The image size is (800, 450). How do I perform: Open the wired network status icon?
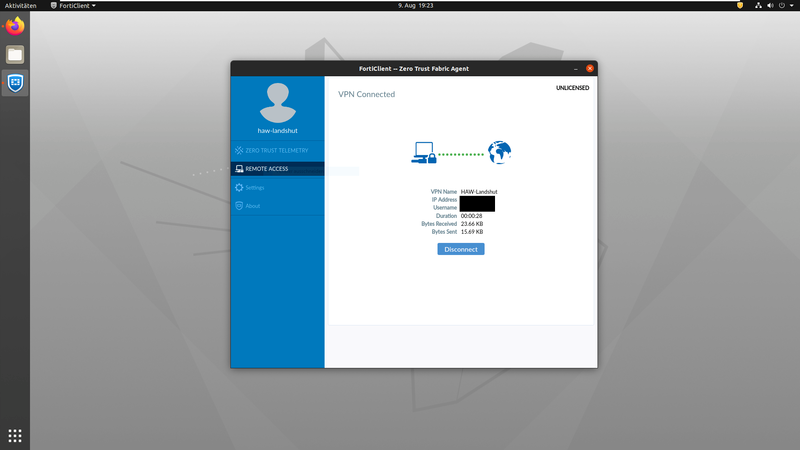pos(758,5)
